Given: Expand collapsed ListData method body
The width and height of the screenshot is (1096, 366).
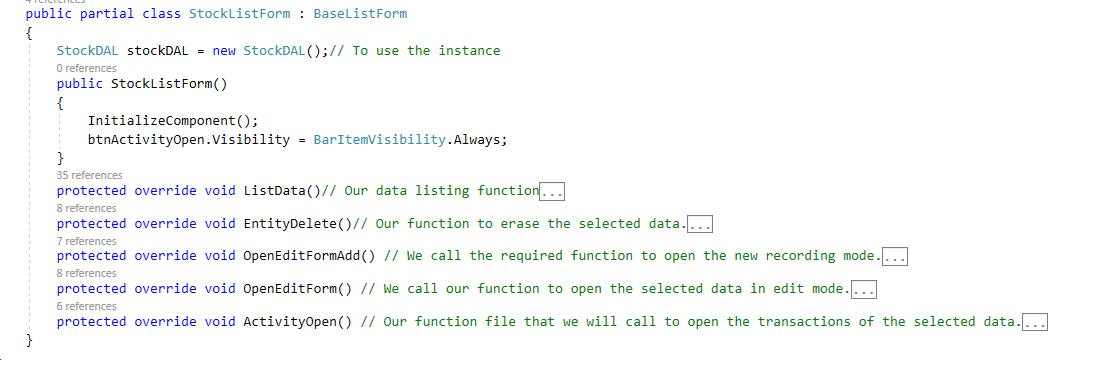Looking at the screenshot, I should tap(552, 191).
